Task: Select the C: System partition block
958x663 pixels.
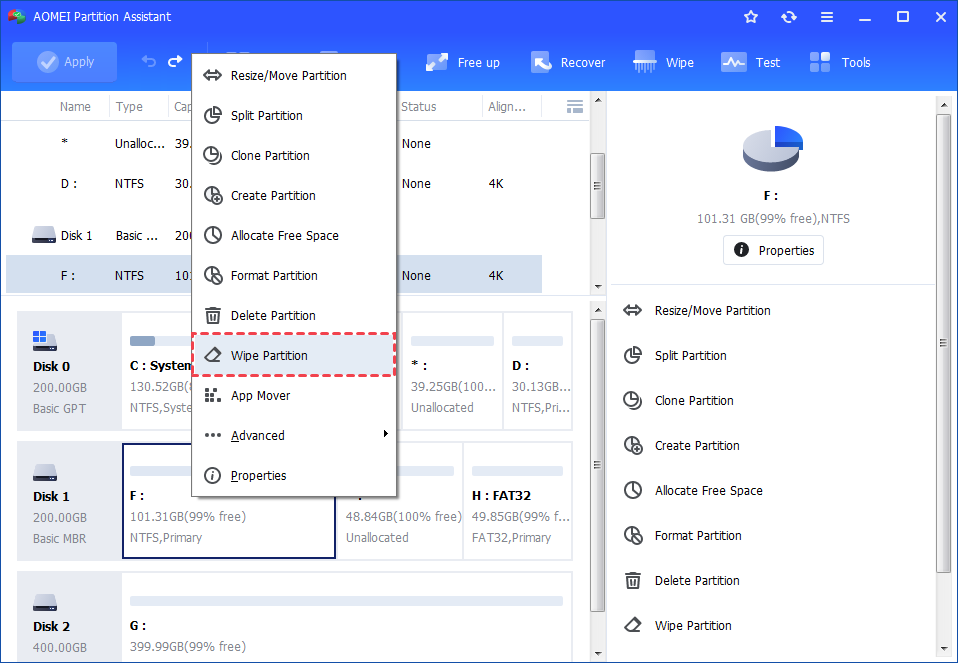Action: click(x=158, y=371)
